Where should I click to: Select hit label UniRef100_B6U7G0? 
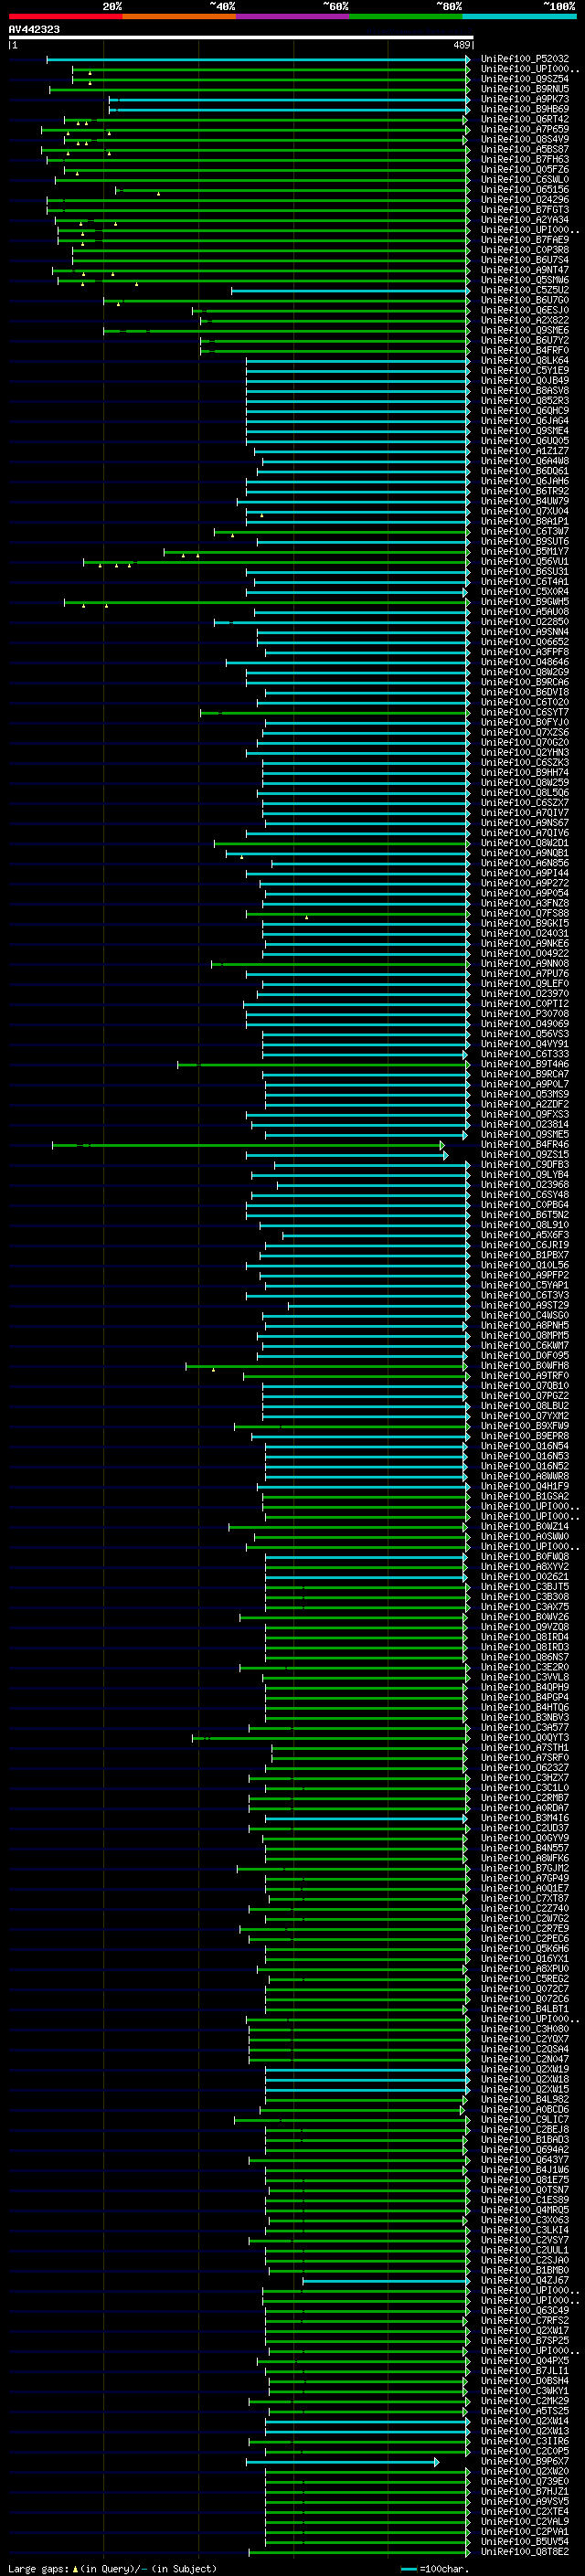[525, 300]
